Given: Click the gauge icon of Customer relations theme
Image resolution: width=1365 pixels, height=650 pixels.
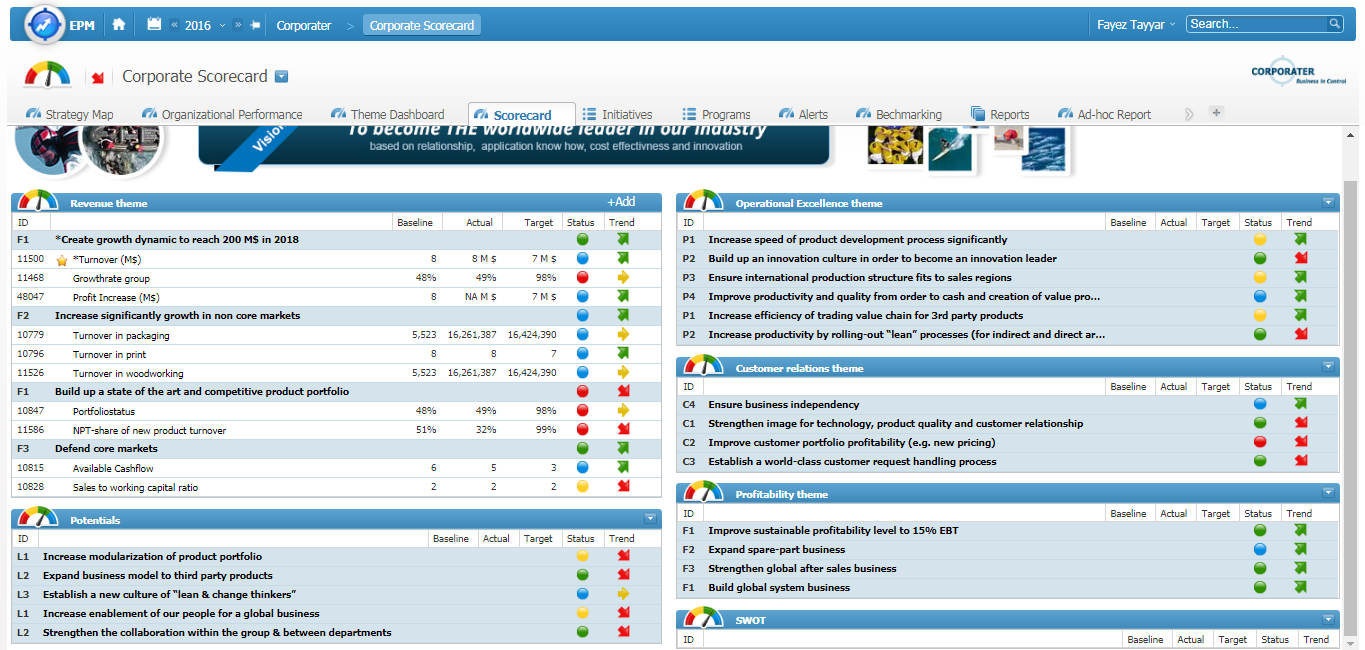Looking at the screenshot, I should tap(702, 365).
